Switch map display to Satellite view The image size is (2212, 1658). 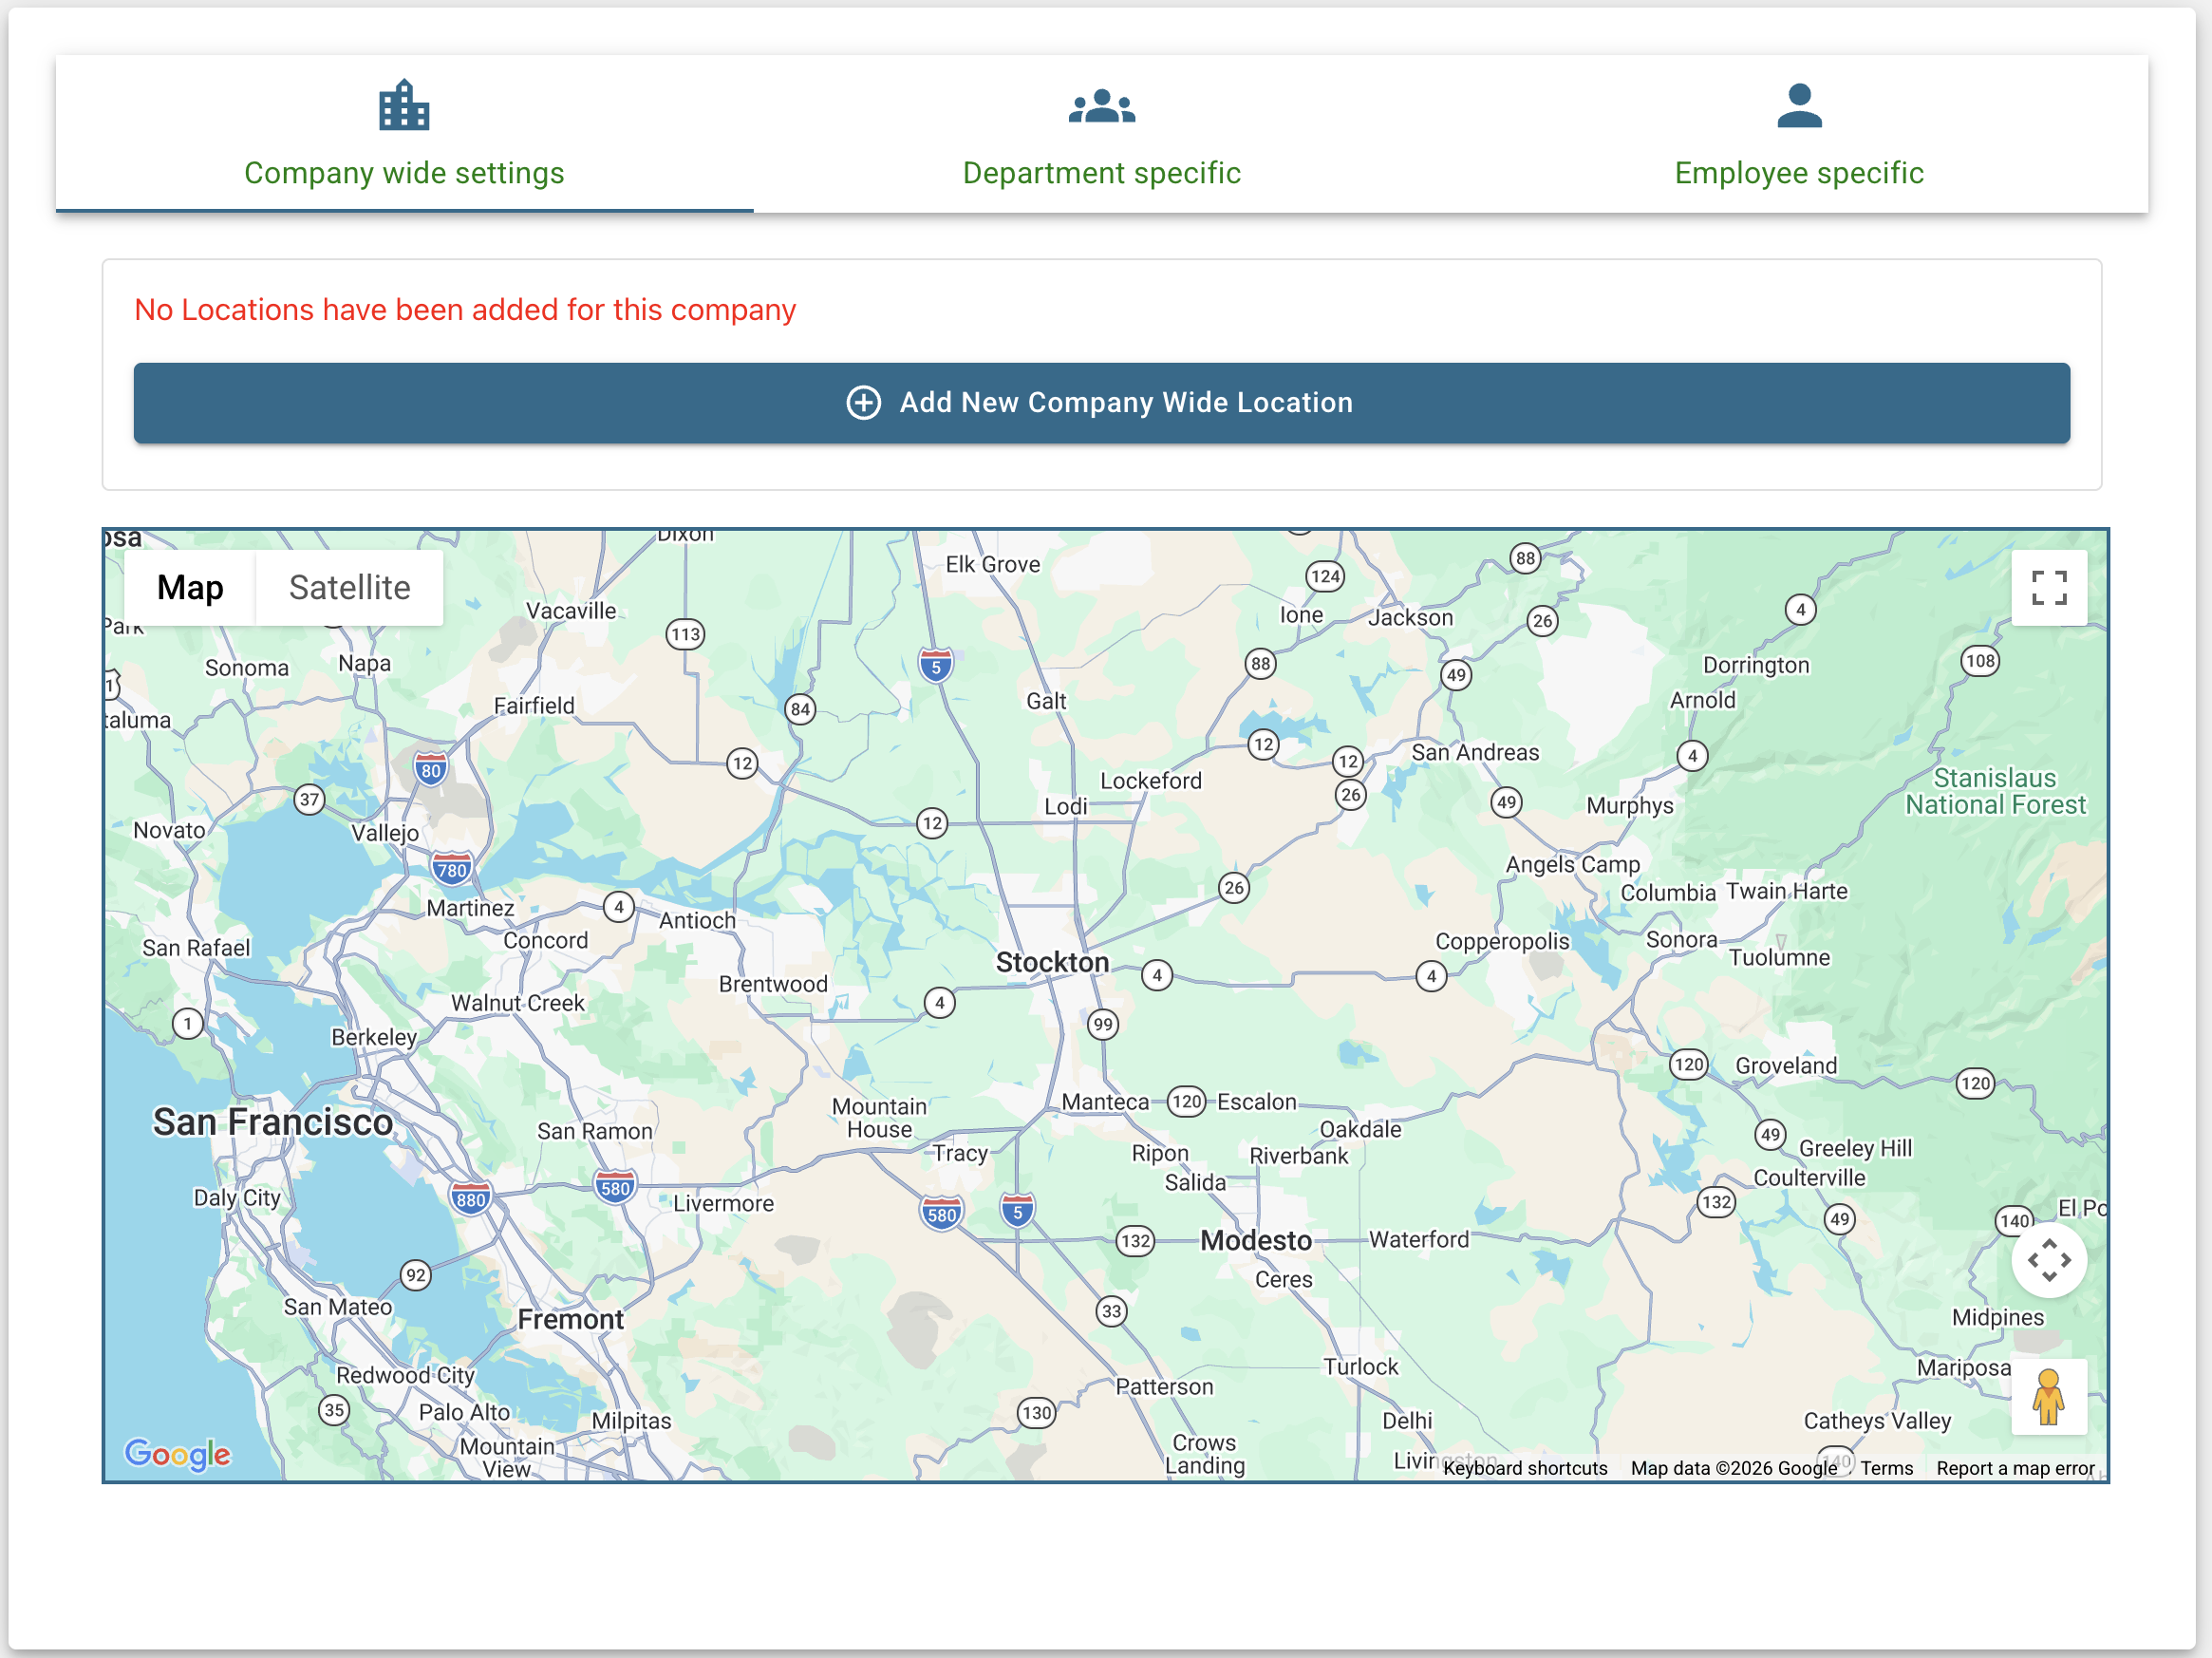(349, 587)
